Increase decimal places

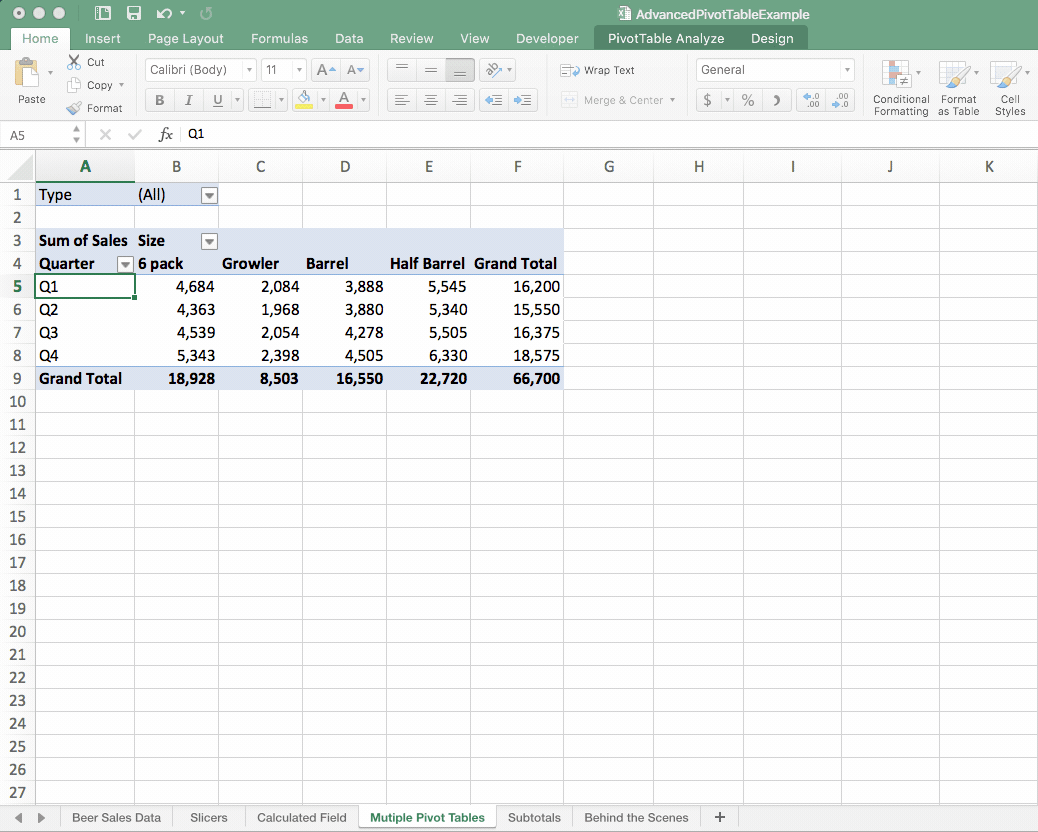[x=811, y=101]
